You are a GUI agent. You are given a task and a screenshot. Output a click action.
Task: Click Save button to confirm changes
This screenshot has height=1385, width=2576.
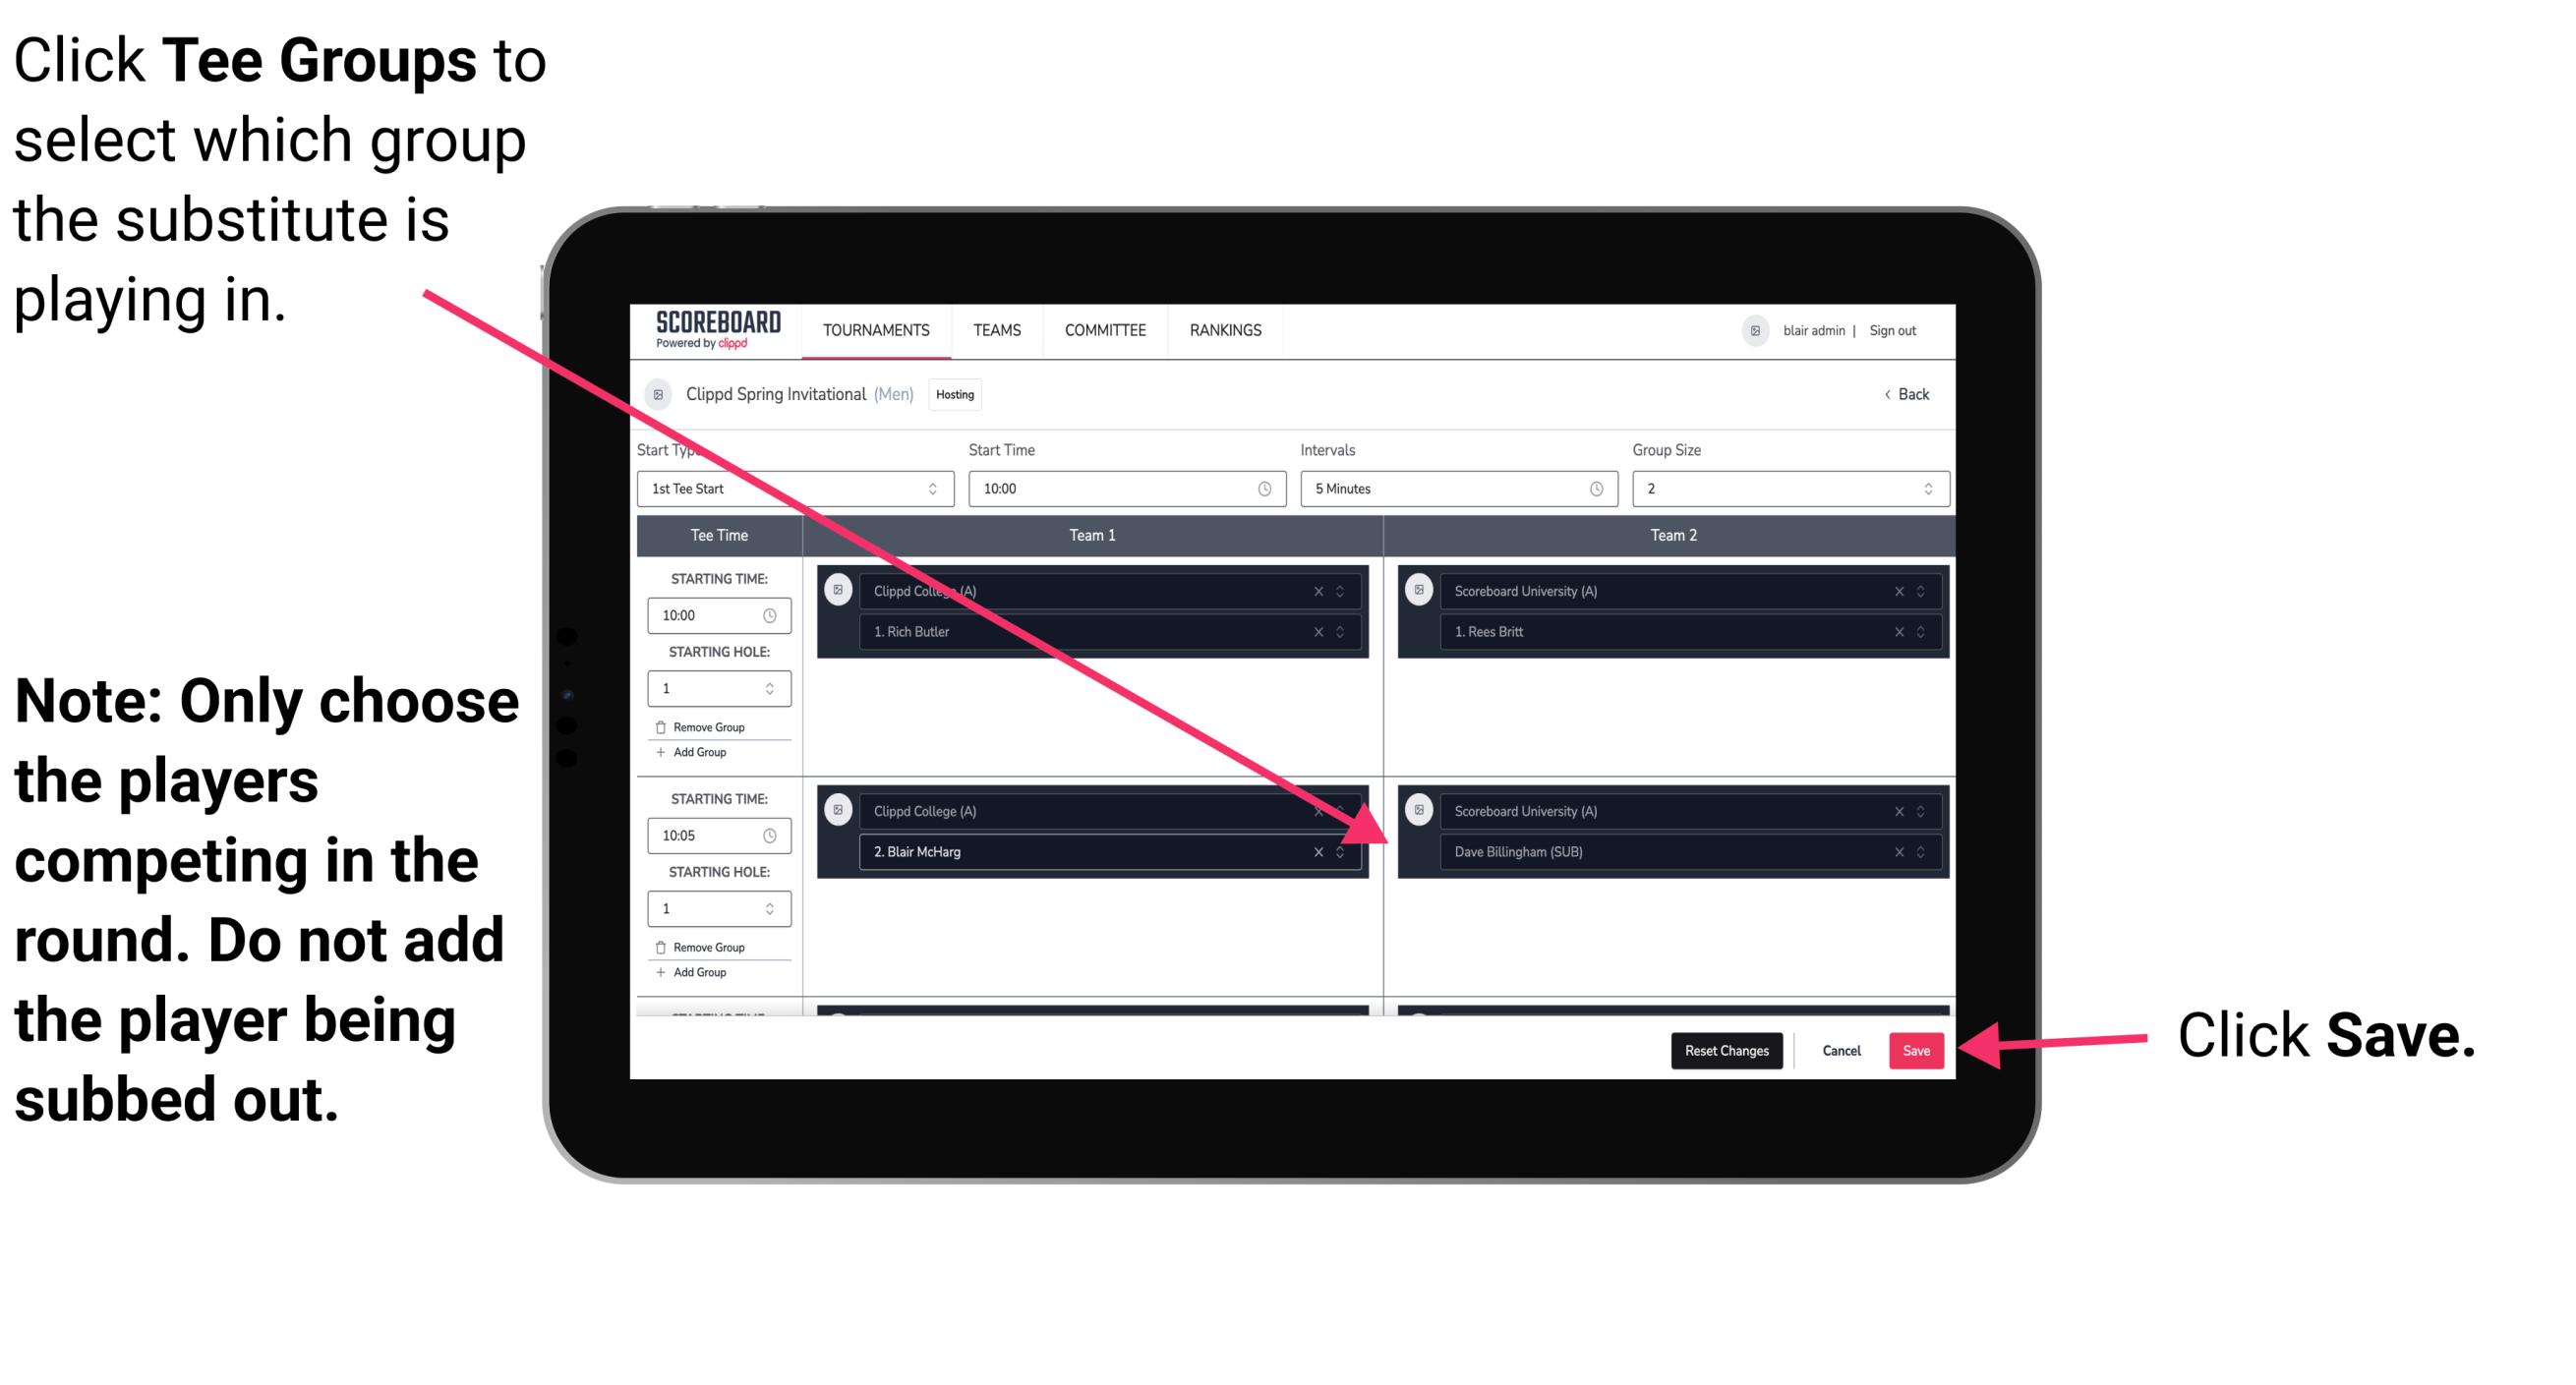tap(1914, 1047)
